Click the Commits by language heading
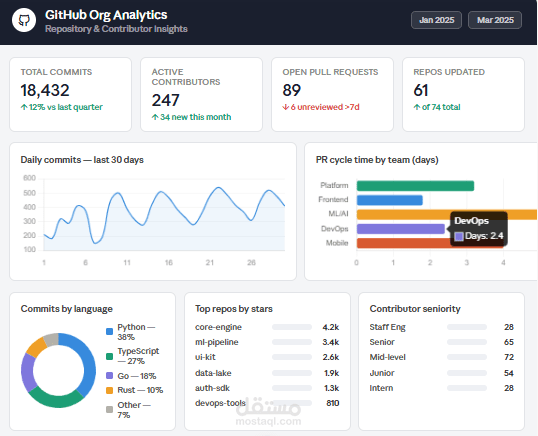Screen dimensions: 538x436 (67, 309)
